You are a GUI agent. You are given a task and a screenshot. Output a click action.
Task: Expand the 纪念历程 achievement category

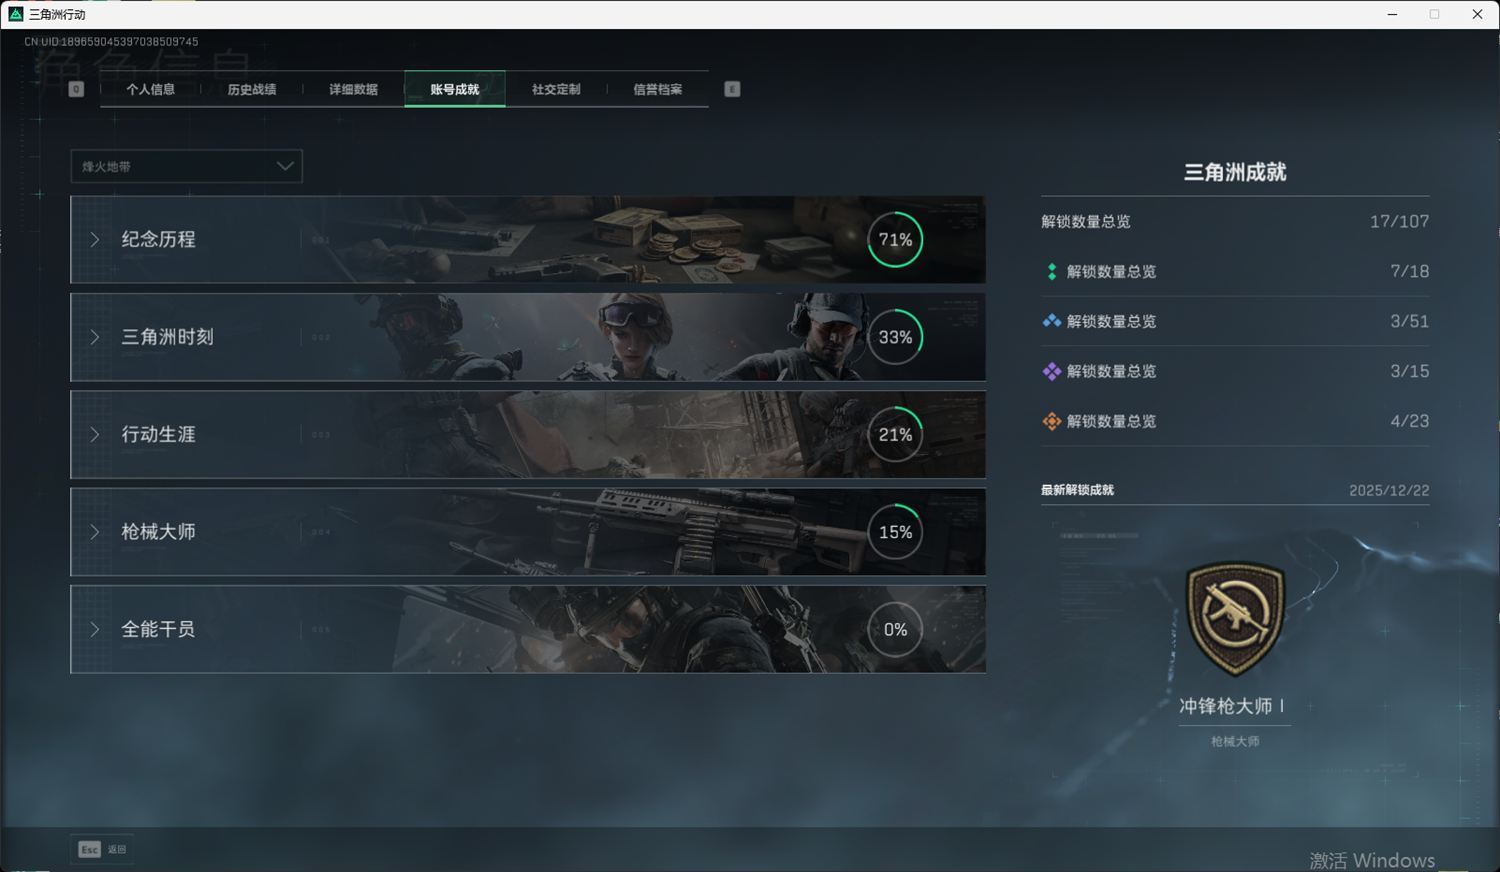[x=158, y=240]
